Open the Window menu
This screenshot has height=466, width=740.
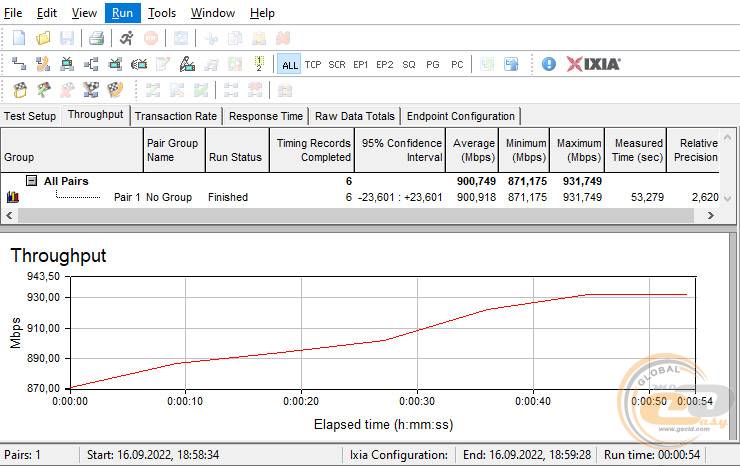pos(212,13)
